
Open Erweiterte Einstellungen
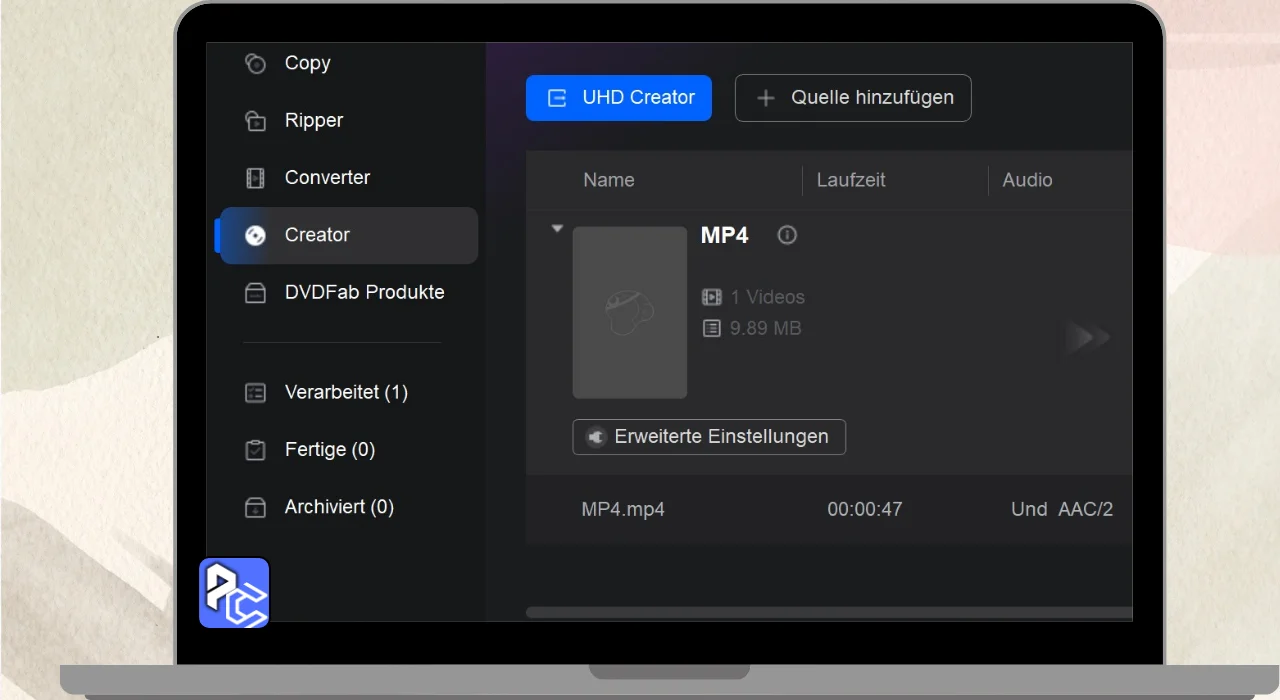click(x=709, y=437)
